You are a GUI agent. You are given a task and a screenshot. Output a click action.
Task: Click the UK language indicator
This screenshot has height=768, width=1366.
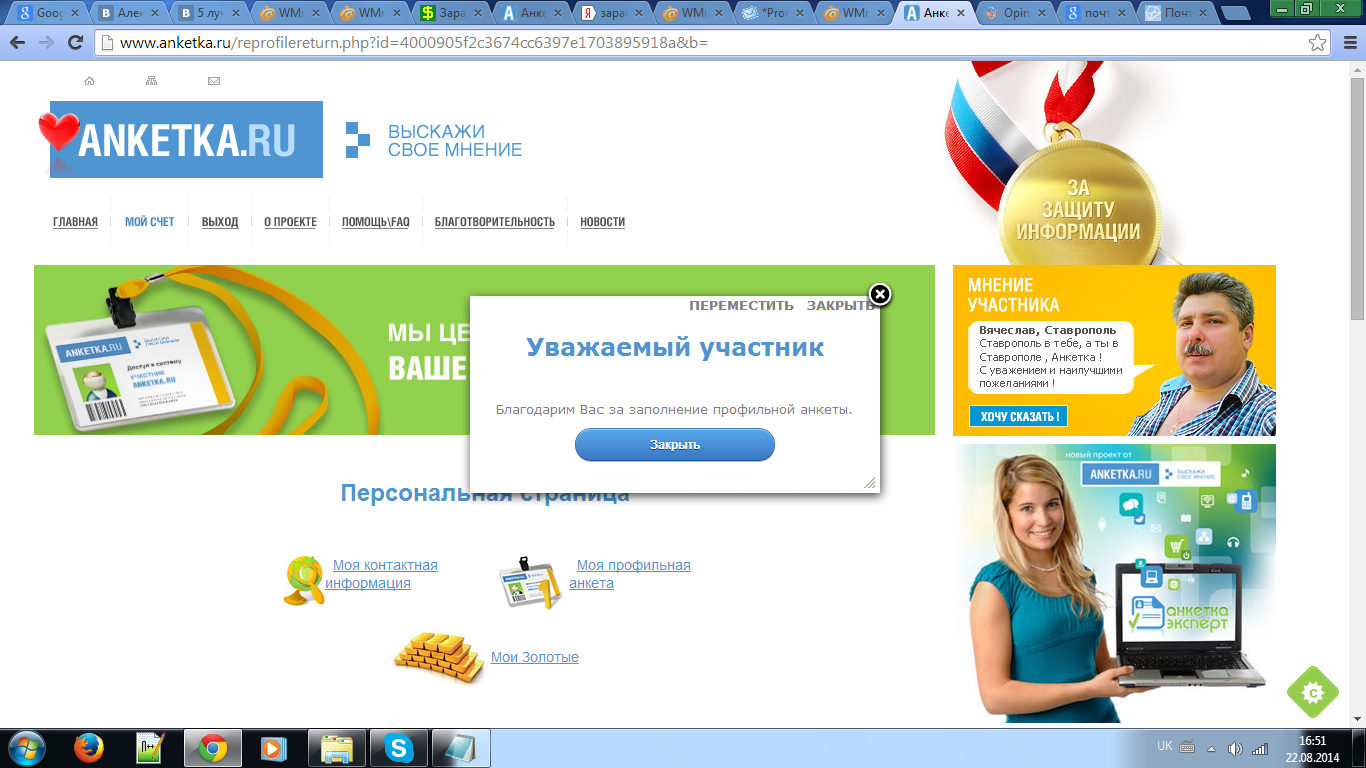click(1165, 746)
